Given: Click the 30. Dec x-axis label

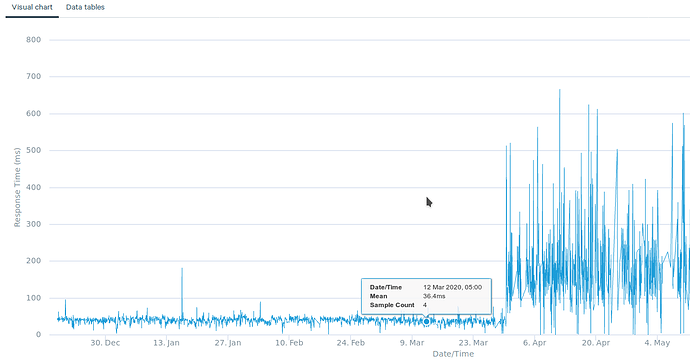Looking at the screenshot, I should pos(105,343).
